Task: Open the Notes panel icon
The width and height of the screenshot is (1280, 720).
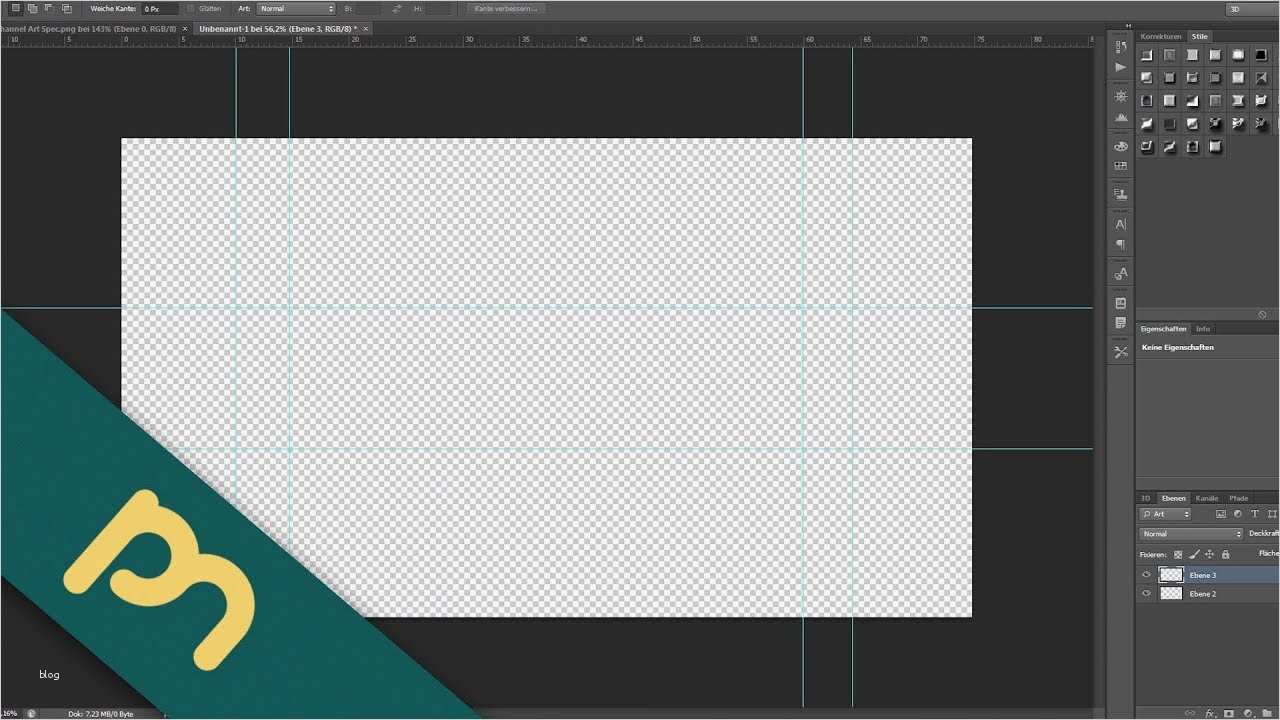Action: pos(1121,323)
